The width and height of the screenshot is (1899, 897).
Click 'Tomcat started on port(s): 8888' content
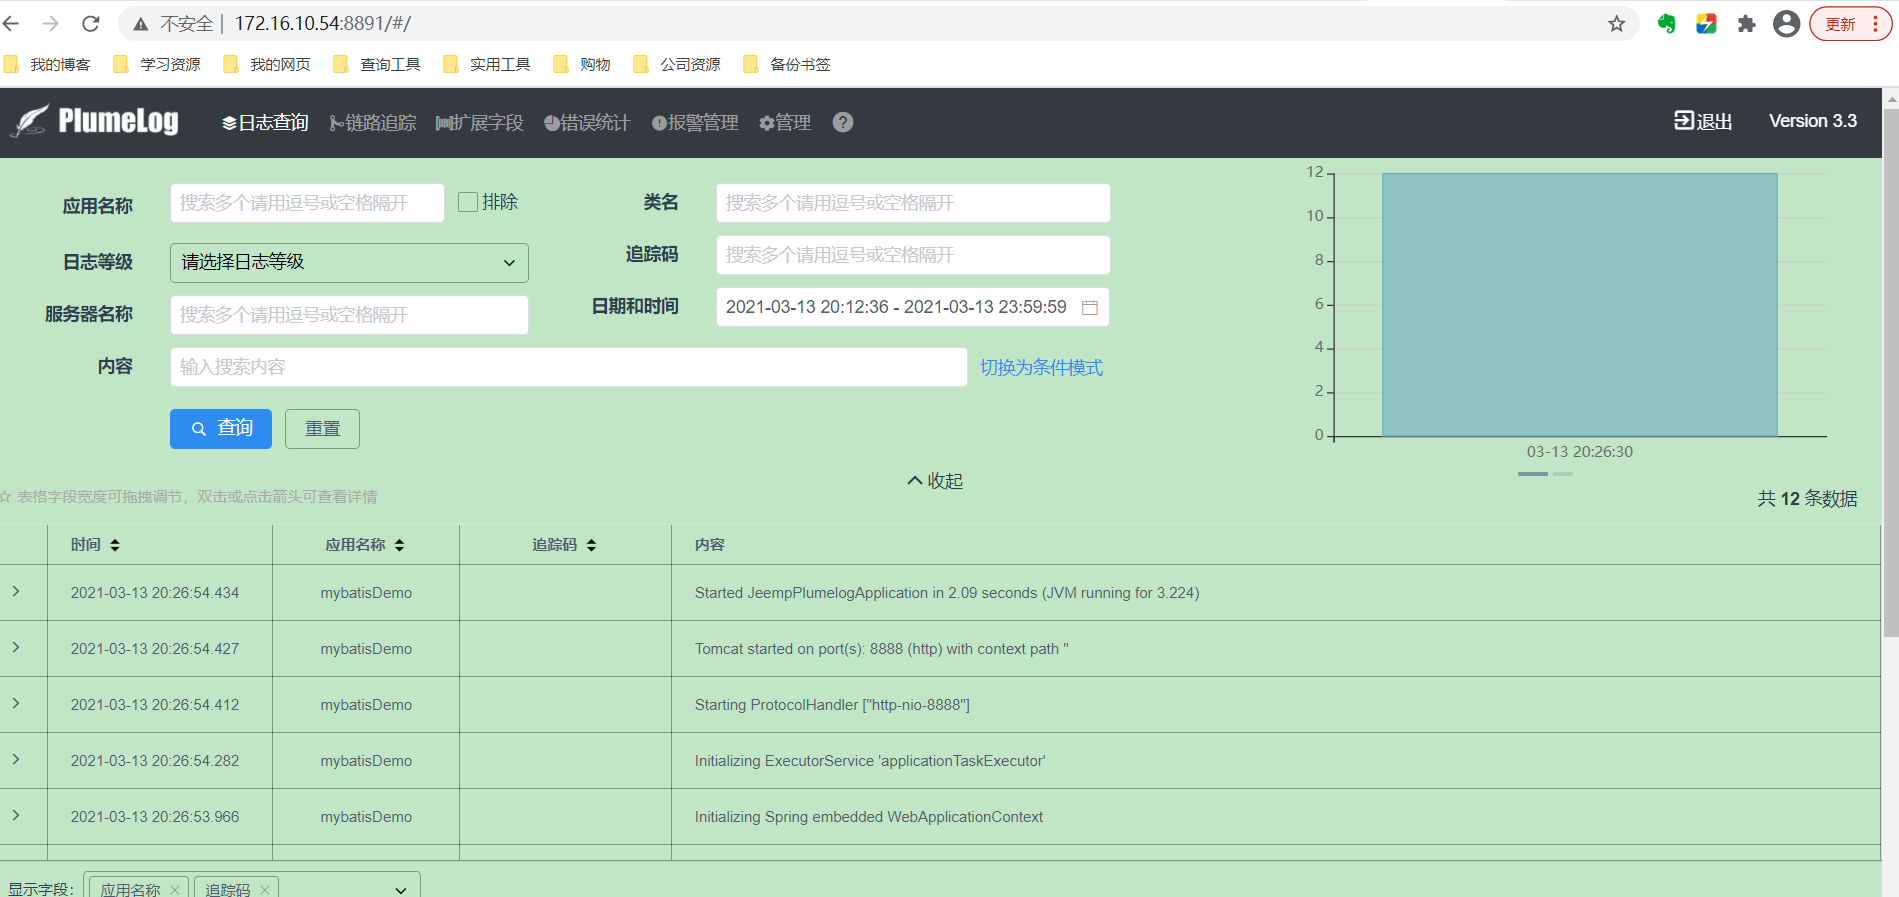(x=881, y=649)
